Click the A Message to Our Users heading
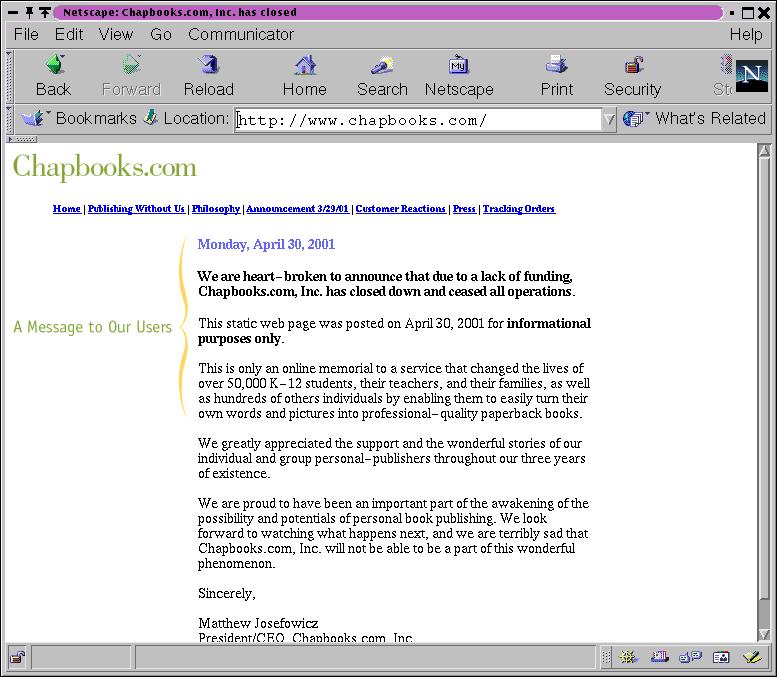 point(93,327)
